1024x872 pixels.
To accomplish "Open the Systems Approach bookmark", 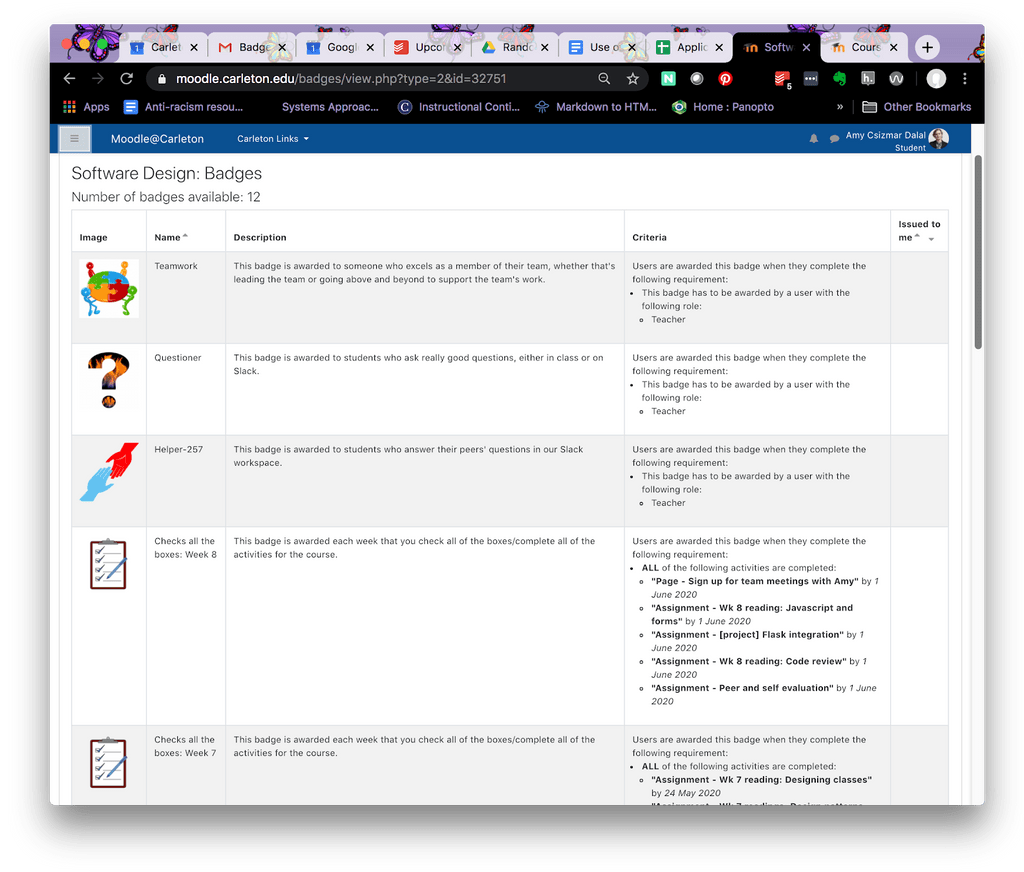I will 330,106.
